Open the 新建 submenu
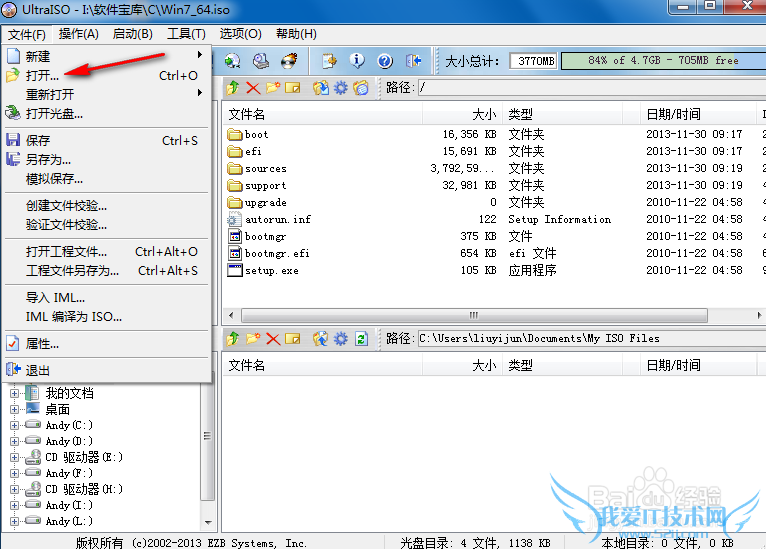The image size is (766, 549). (x=106, y=56)
